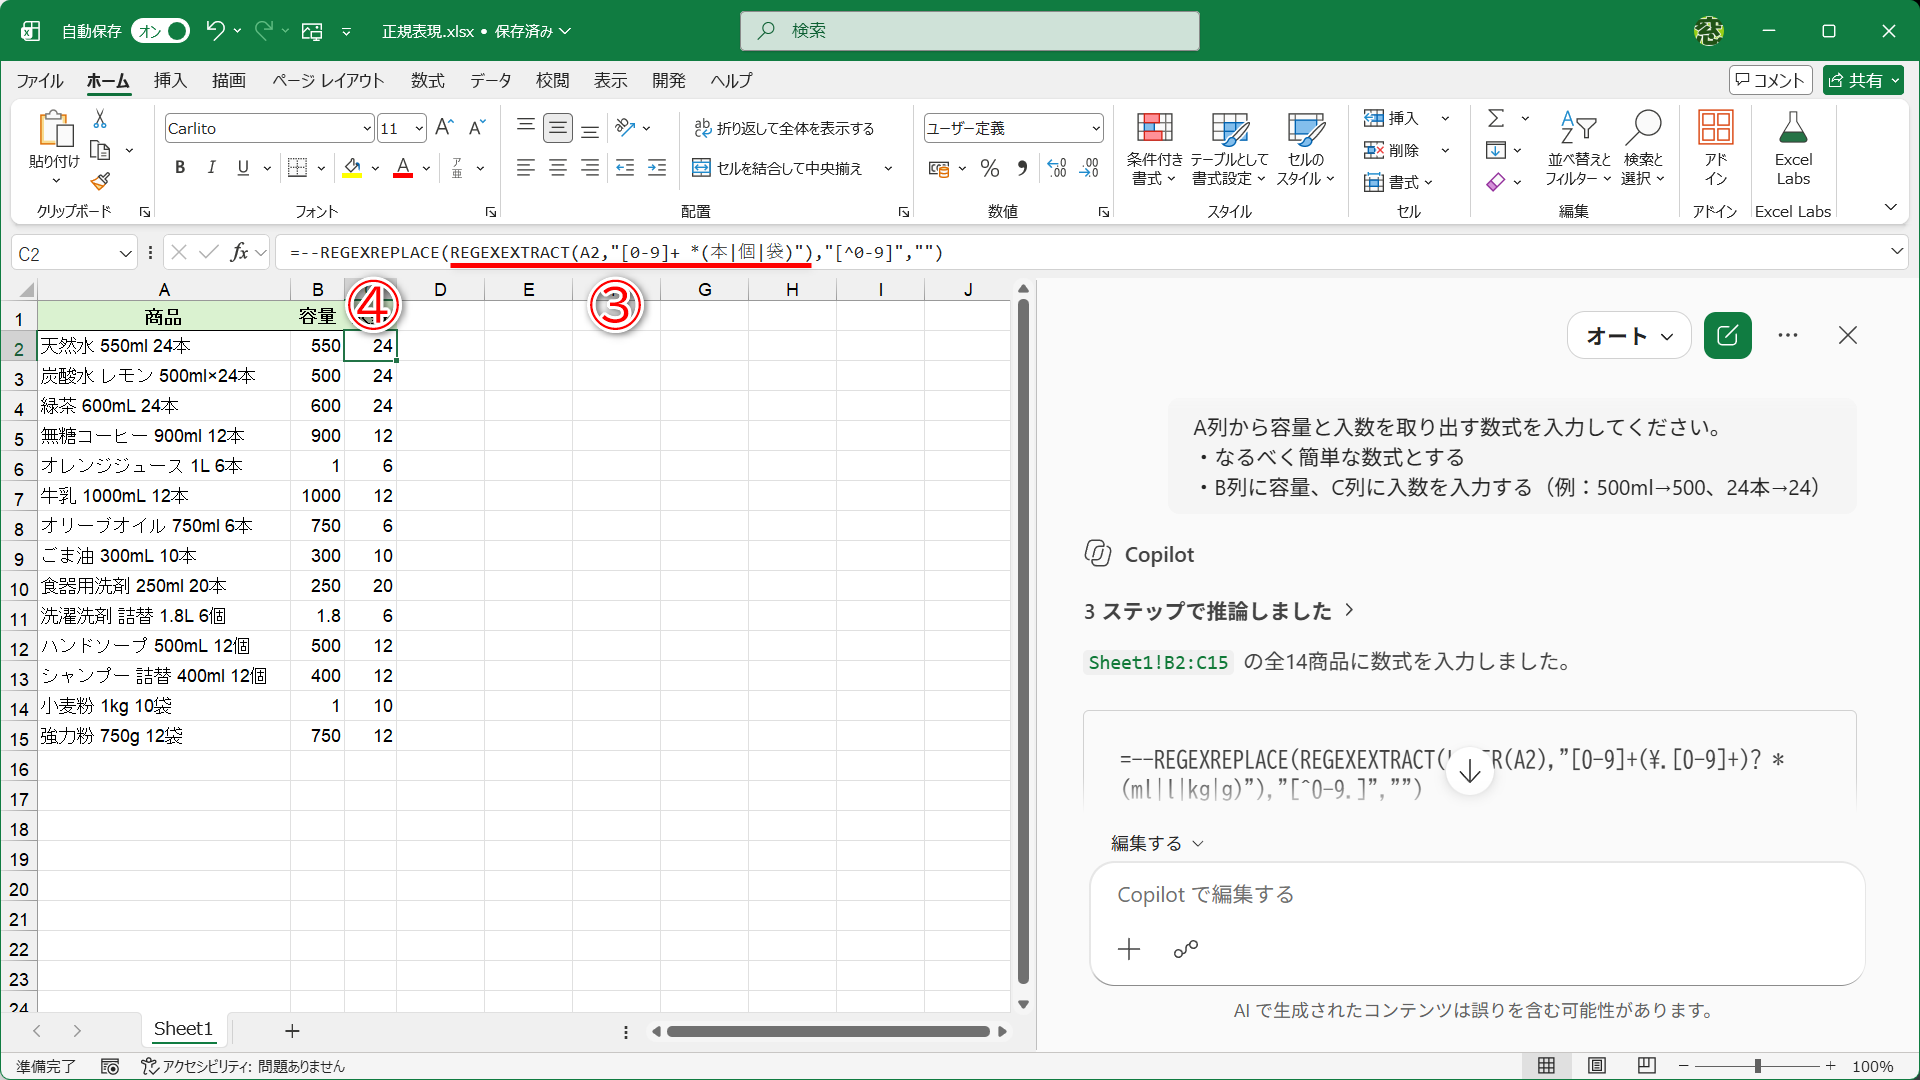Open the ユーザー定義 number format dropdown
The height and width of the screenshot is (1080, 1920).
pos(1096,128)
